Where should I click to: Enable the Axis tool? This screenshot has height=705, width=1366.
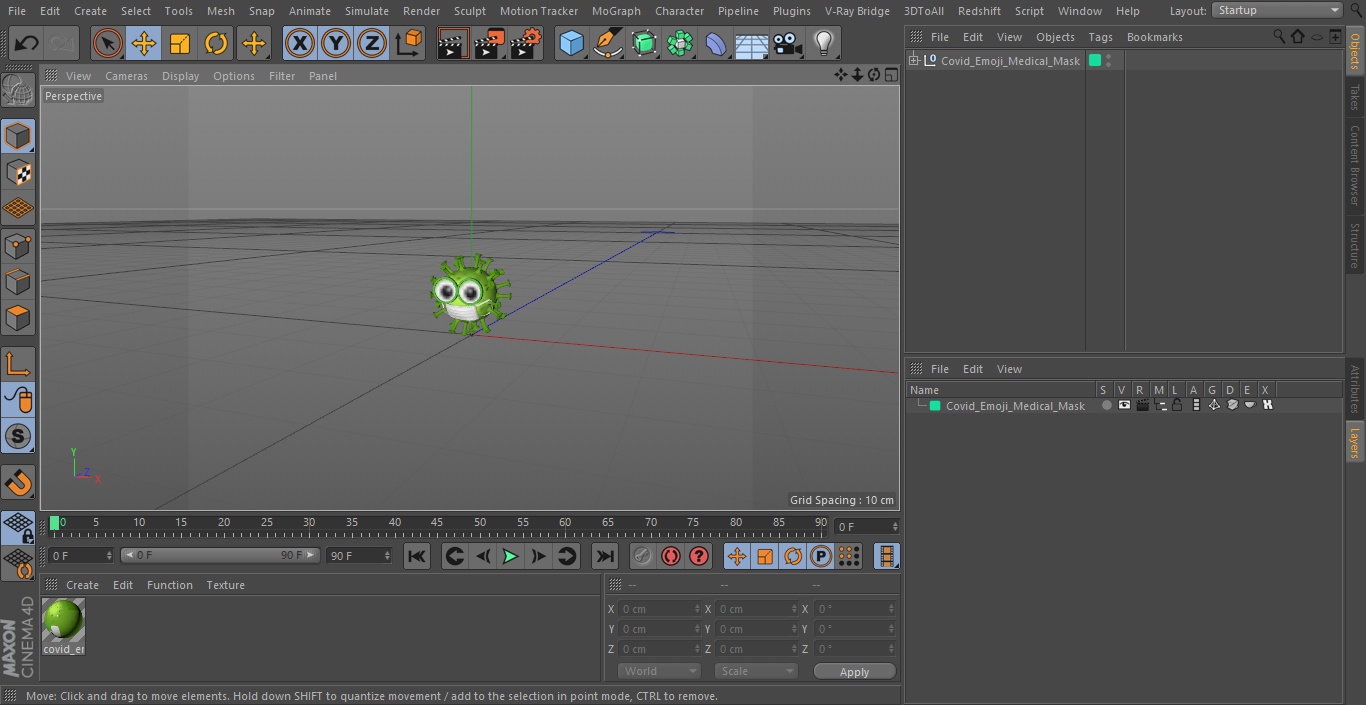[x=19, y=363]
